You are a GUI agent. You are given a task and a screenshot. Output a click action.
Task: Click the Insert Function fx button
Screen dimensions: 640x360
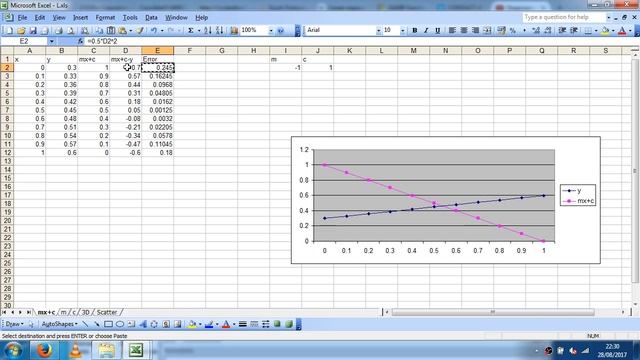[x=80, y=41]
